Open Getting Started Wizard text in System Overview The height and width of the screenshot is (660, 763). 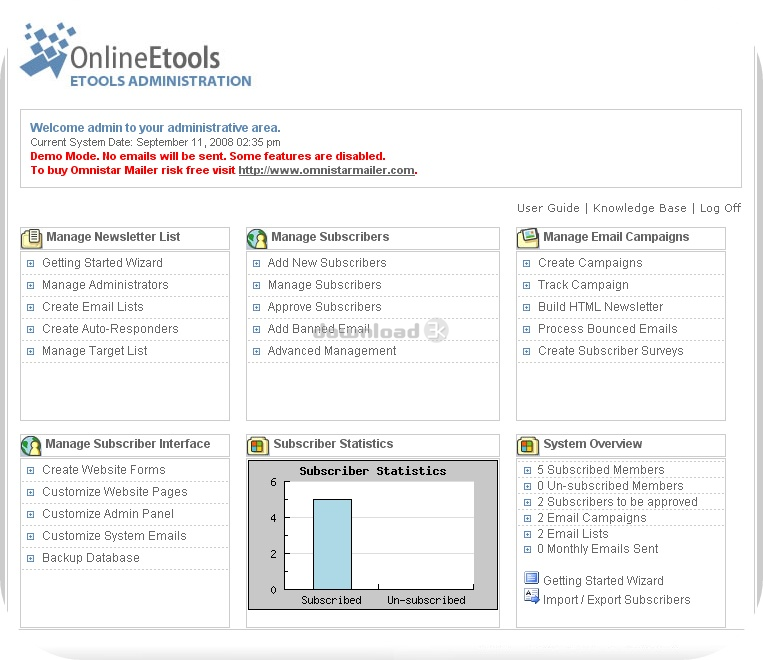(603, 581)
